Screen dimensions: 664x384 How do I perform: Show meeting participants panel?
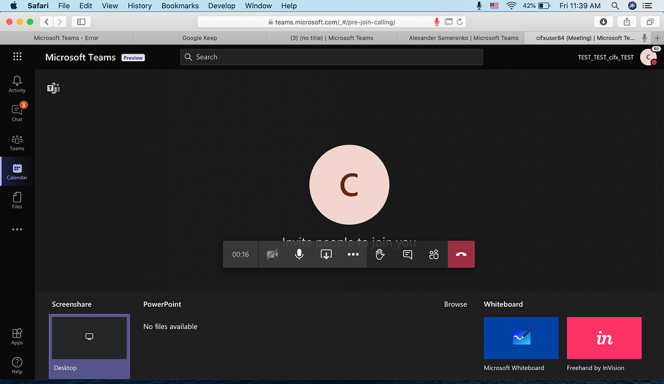coord(434,254)
